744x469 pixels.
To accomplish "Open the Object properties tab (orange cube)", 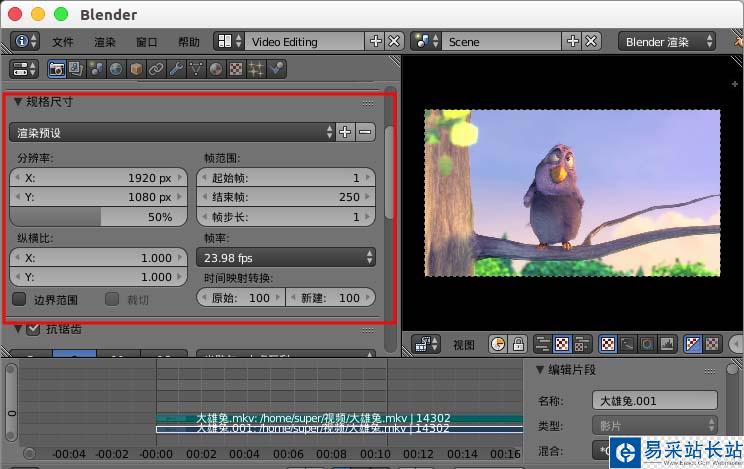I will 136,69.
